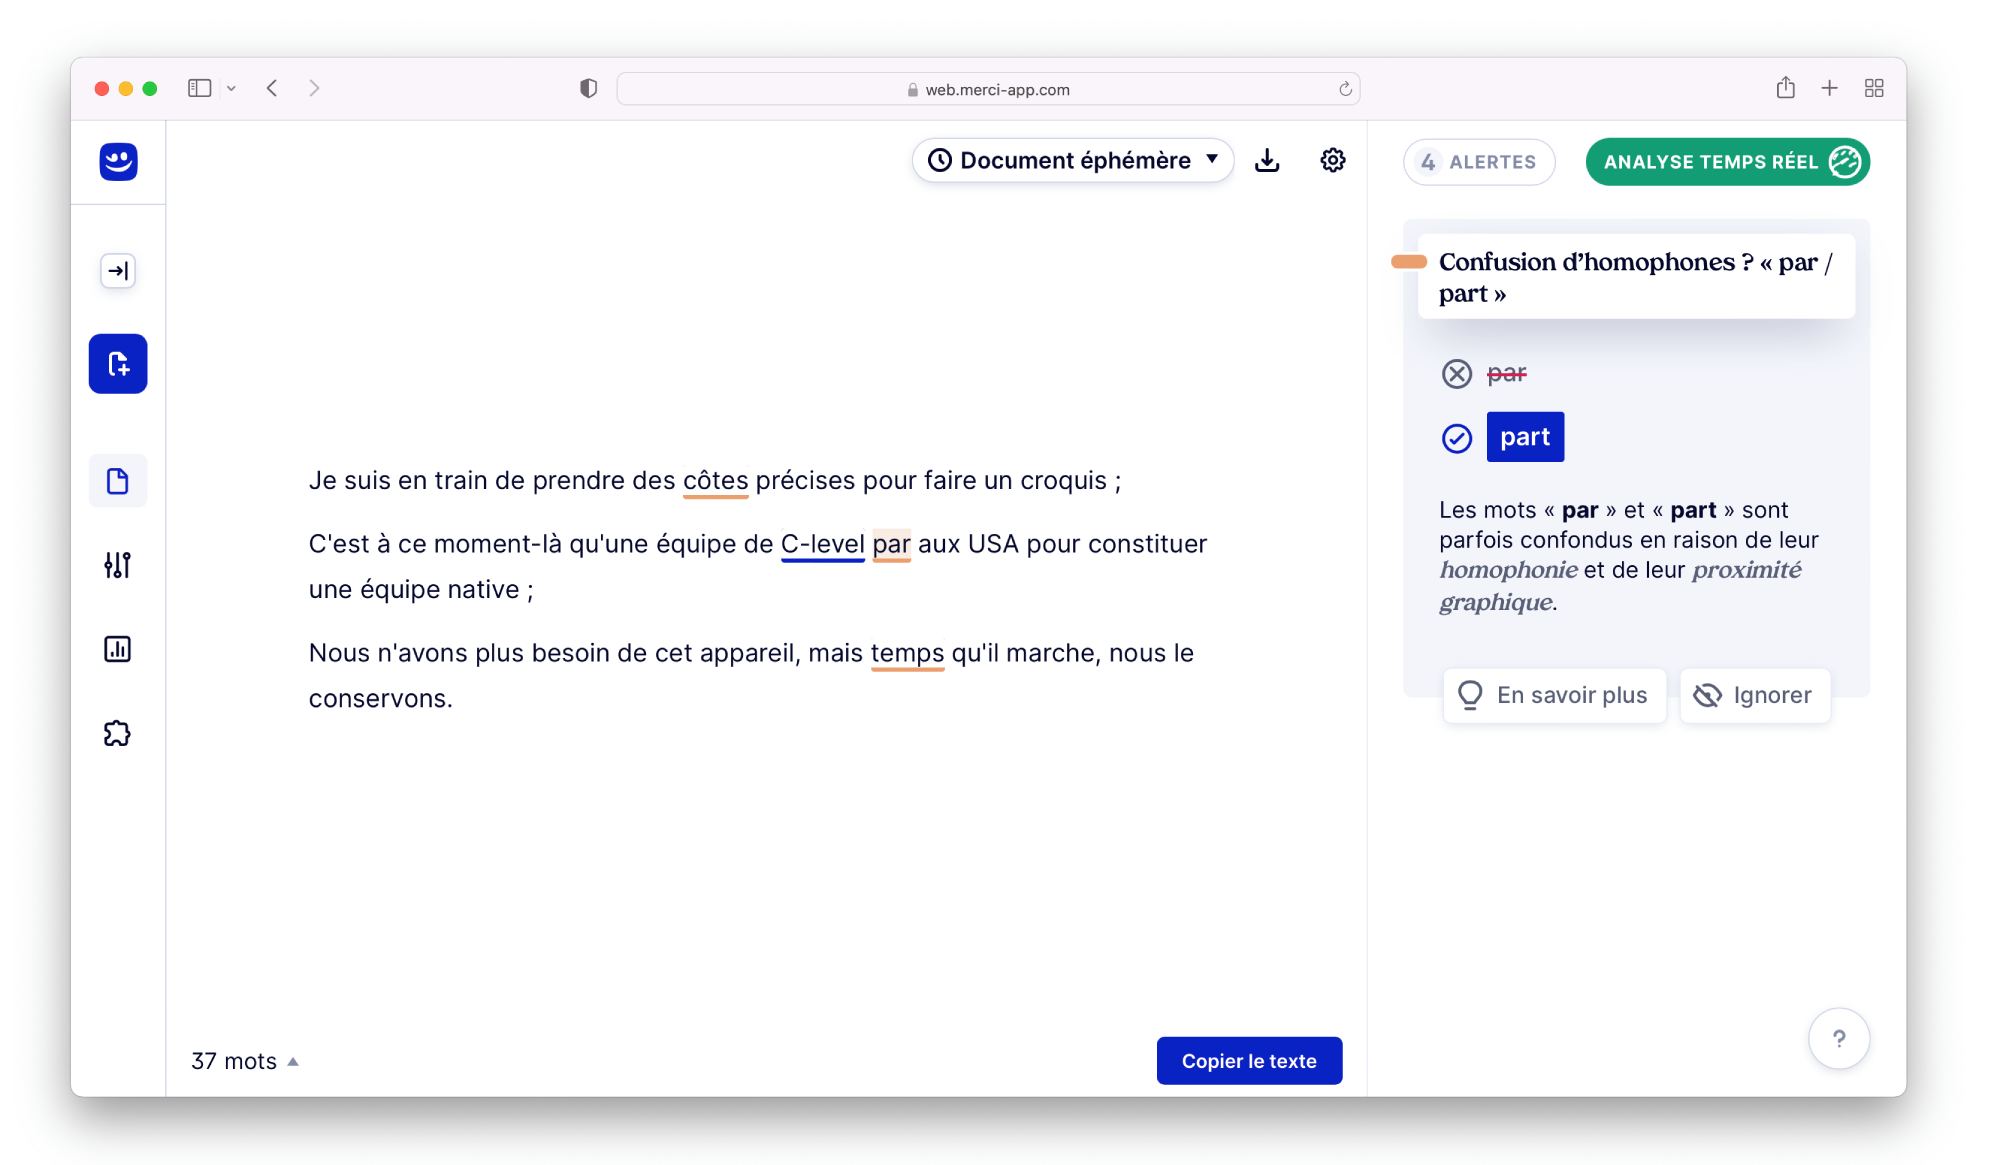Open download document icon
This screenshot has width=2000, height=1165.
tap(1268, 159)
